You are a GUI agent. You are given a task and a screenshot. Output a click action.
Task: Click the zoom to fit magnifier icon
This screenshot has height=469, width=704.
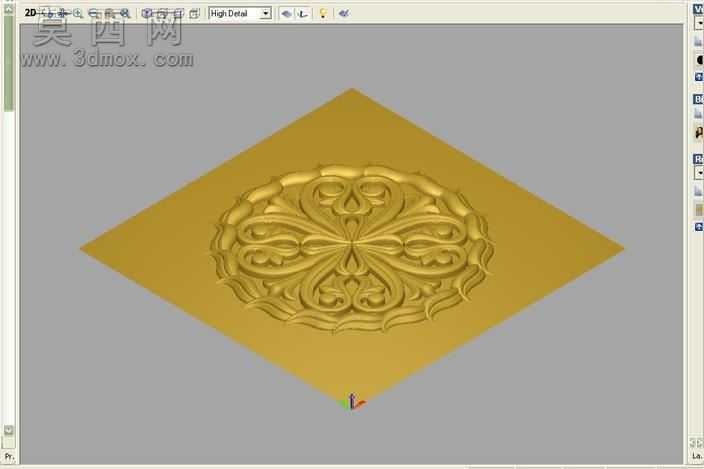coord(125,13)
